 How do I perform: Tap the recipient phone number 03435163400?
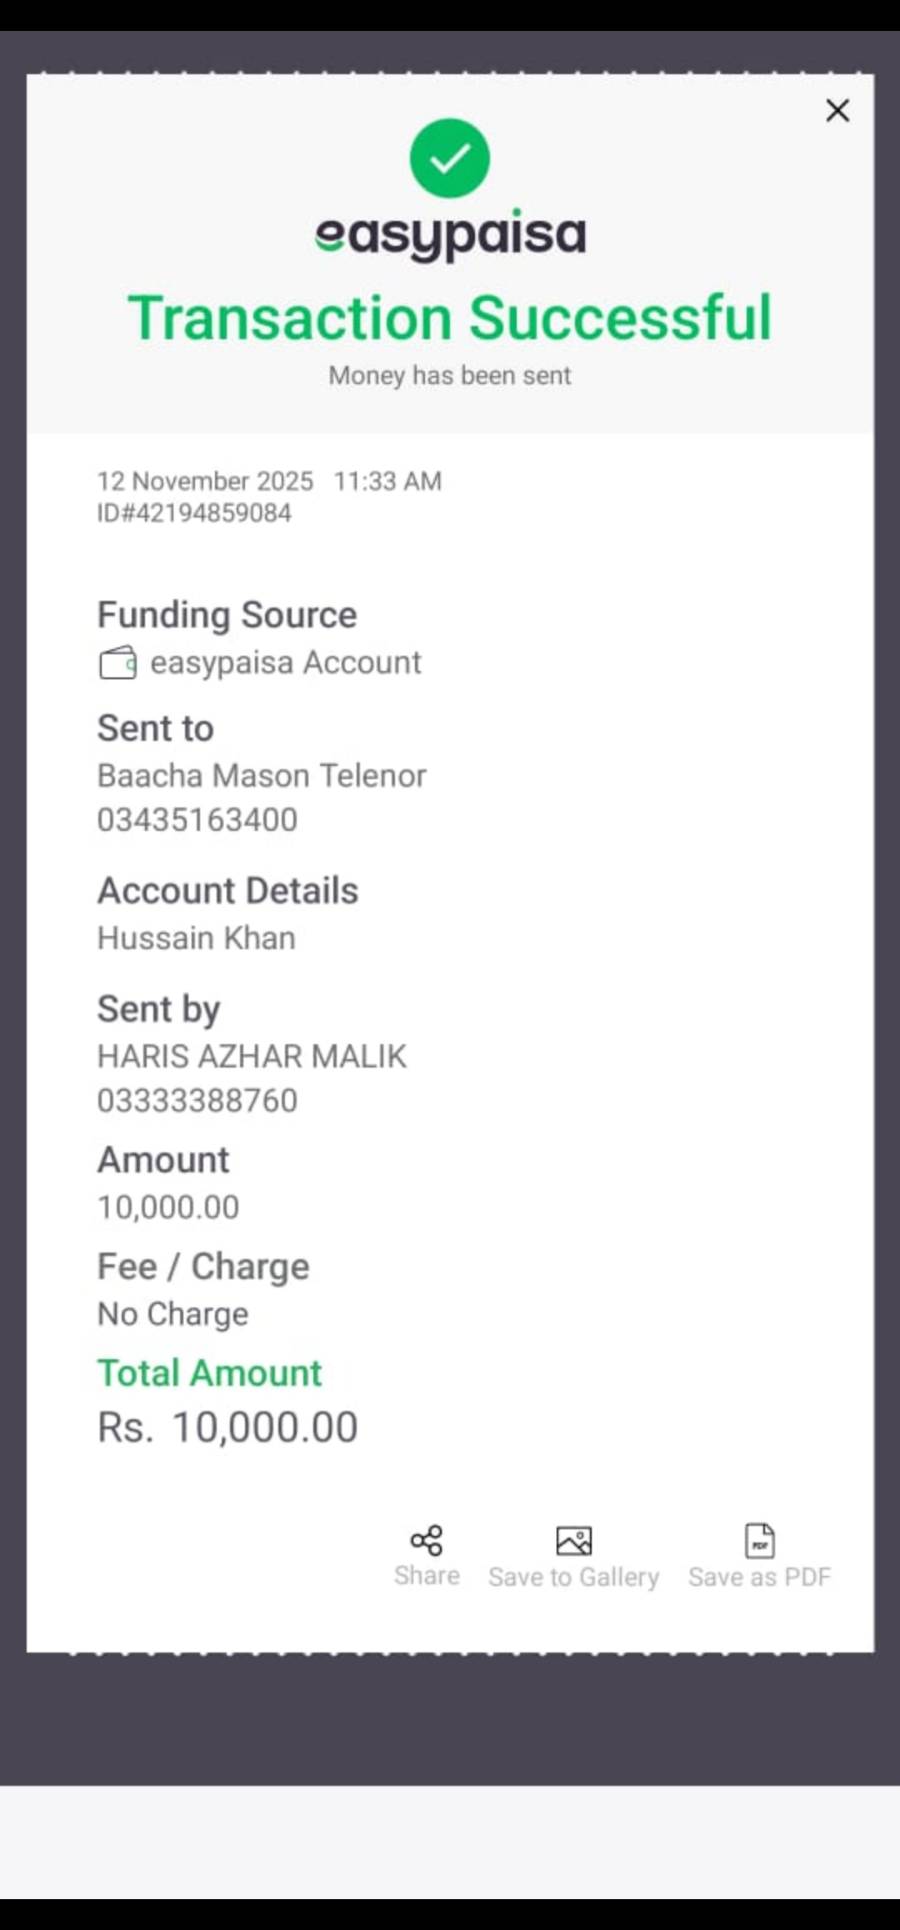[x=197, y=820]
